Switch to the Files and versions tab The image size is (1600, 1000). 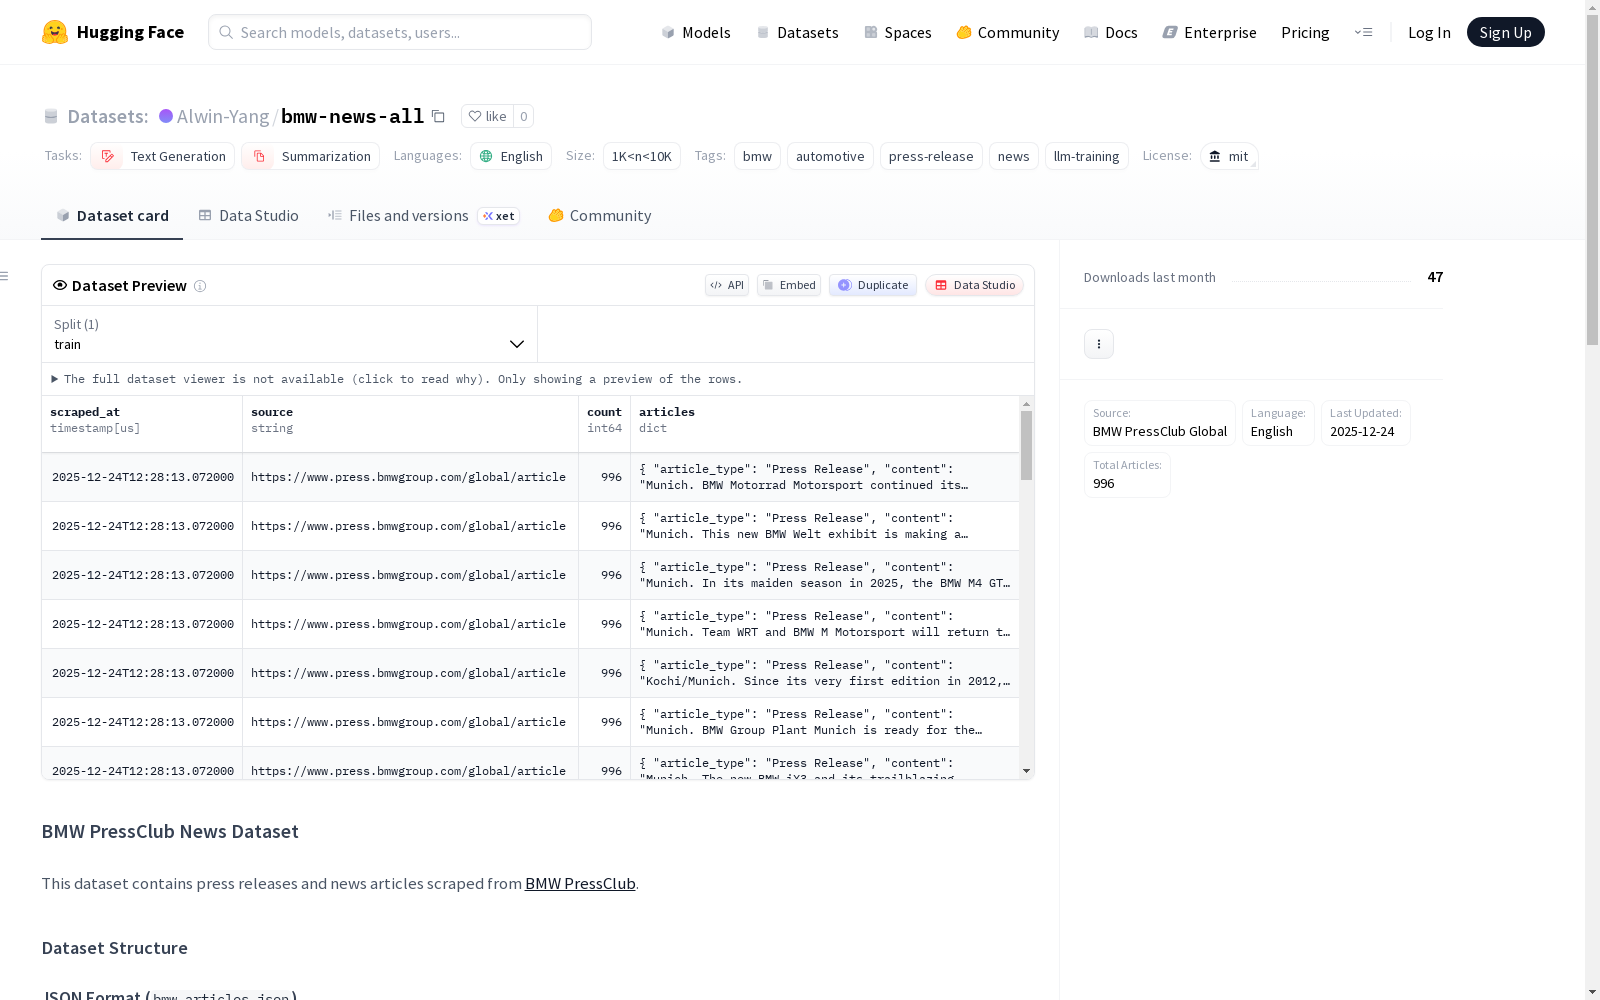[424, 216]
